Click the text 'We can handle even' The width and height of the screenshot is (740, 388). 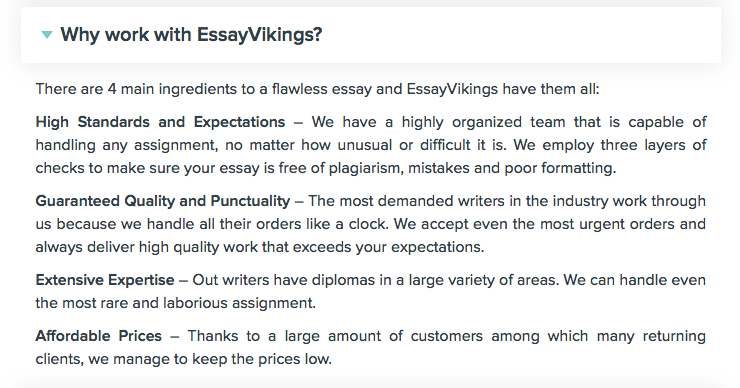coord(635,280)
